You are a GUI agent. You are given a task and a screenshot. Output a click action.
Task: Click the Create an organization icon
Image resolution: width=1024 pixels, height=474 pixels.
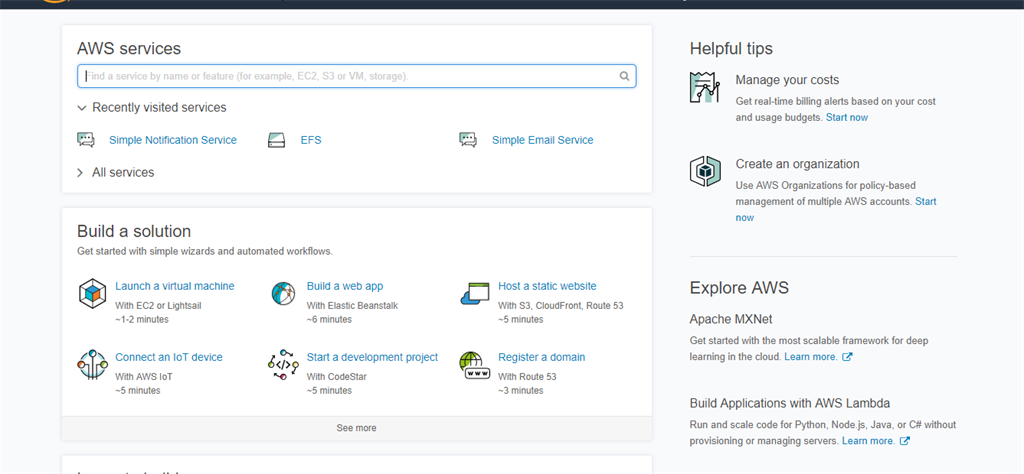(x=705, y=172)
